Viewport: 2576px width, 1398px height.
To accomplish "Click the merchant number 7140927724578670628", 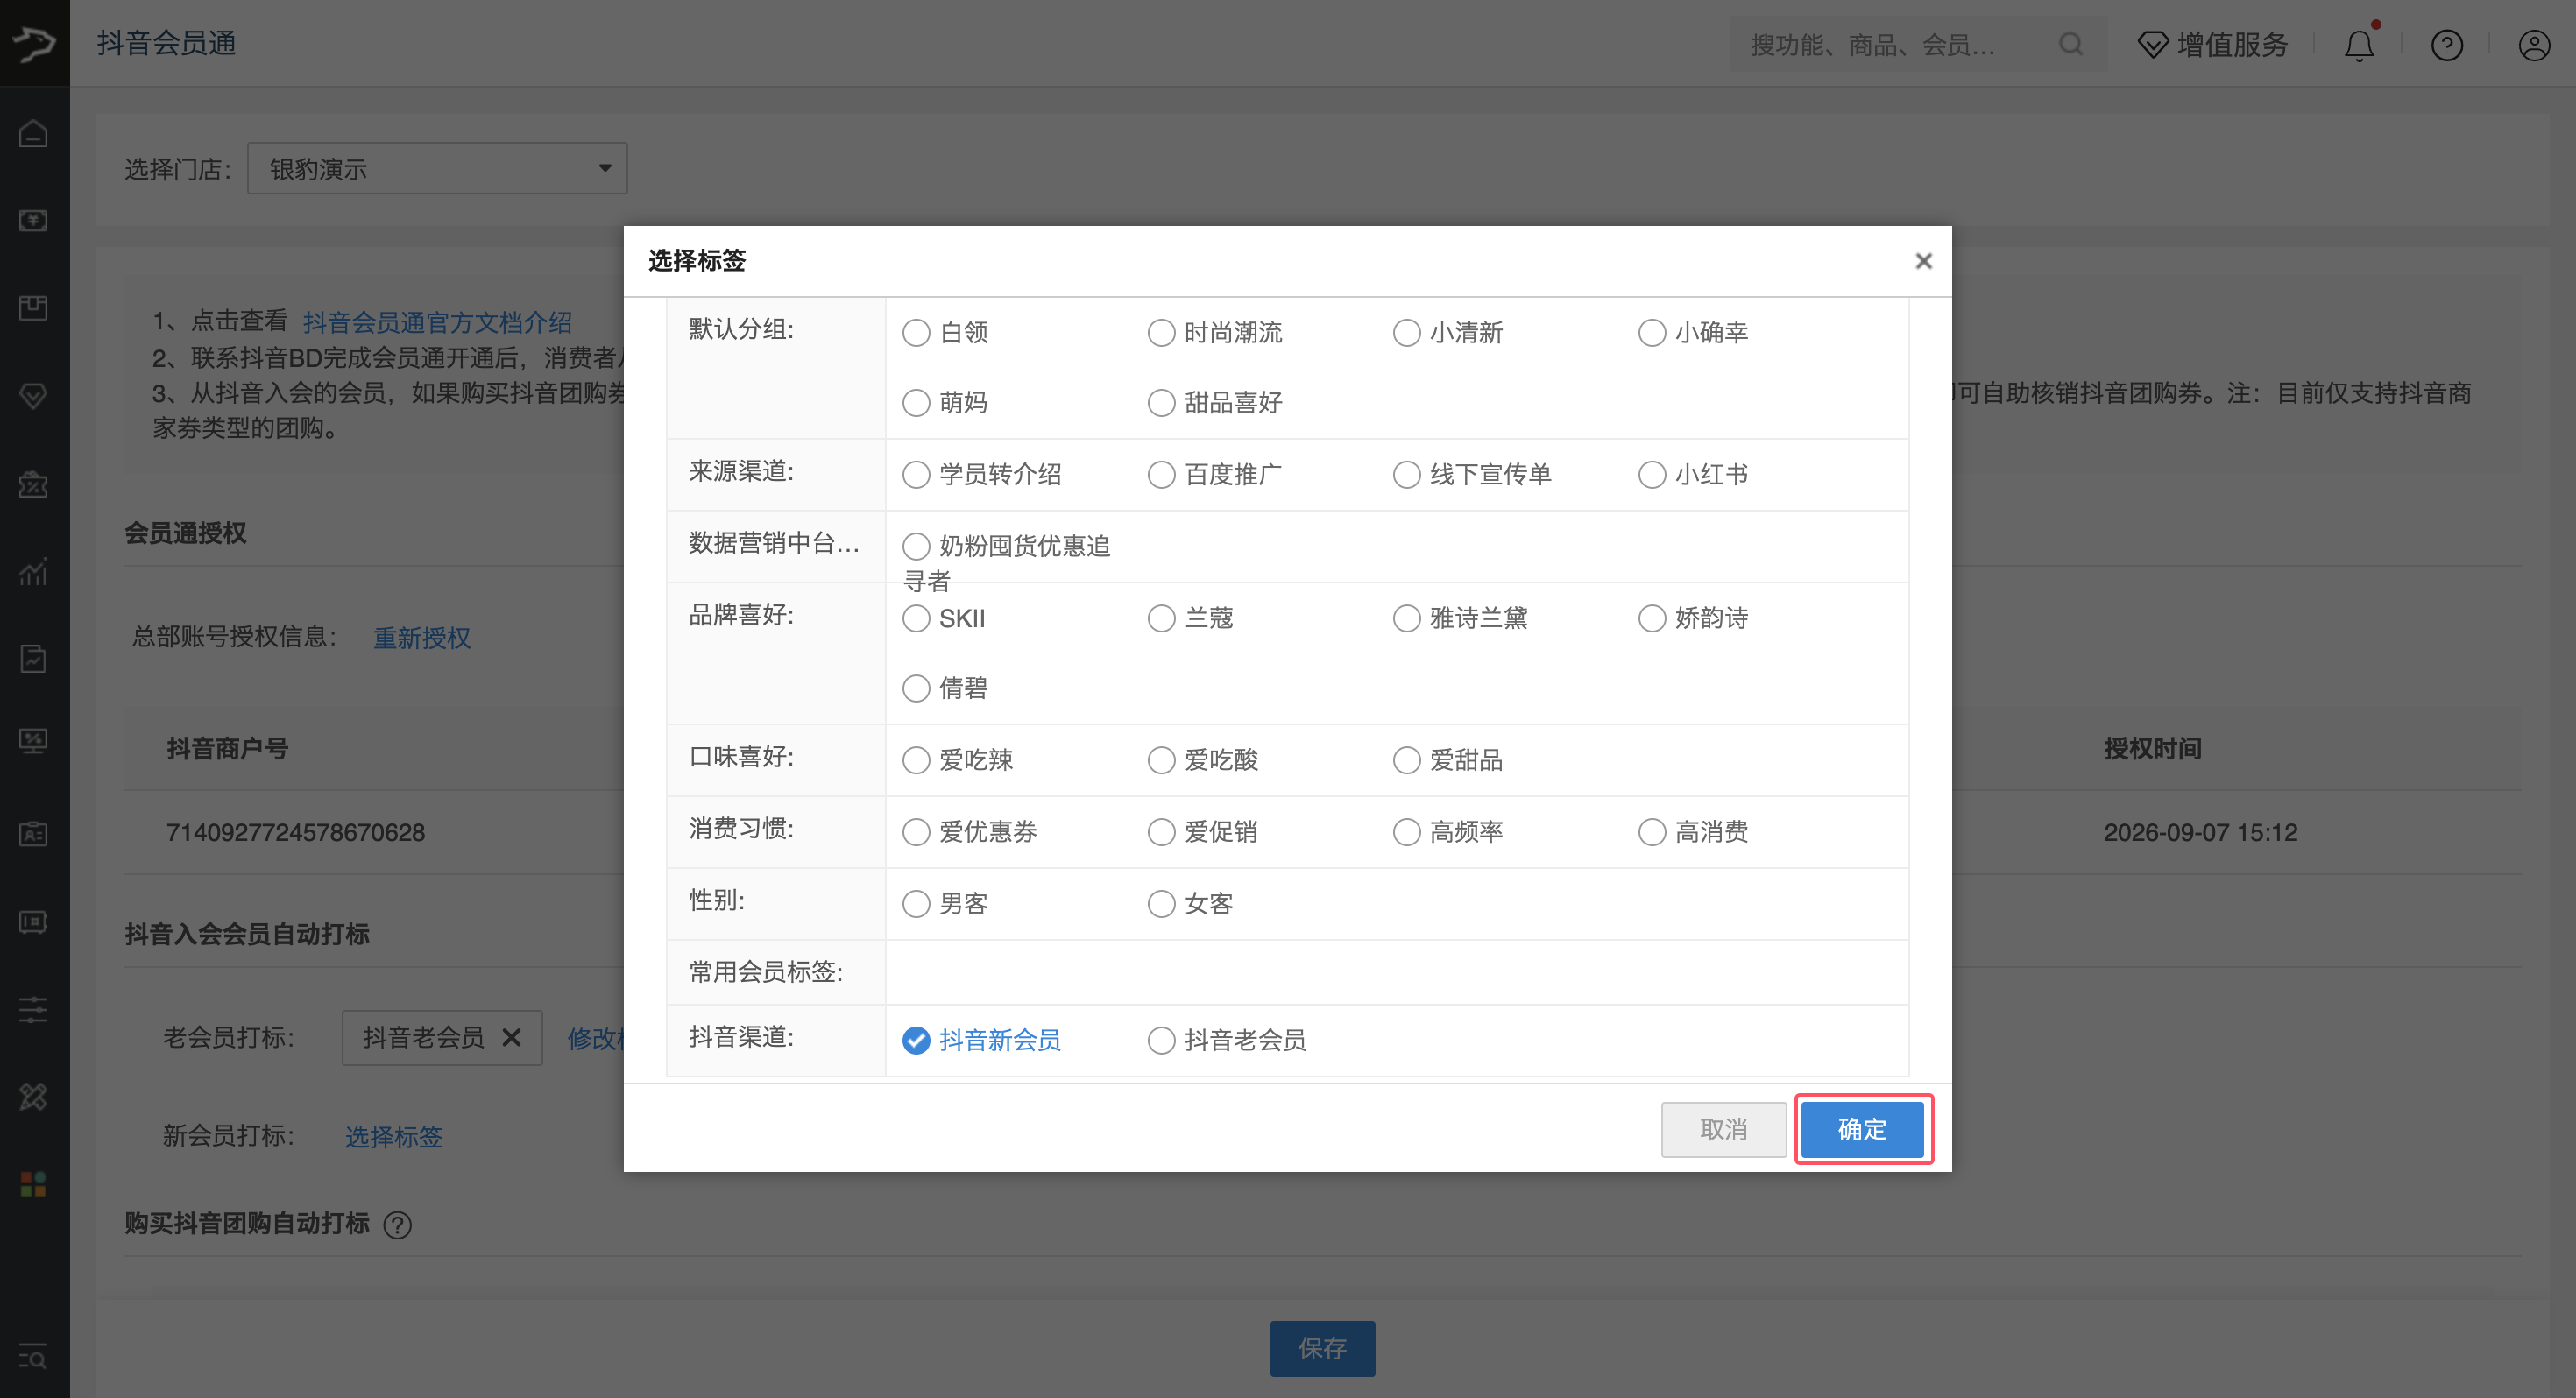I will [296, 833].
